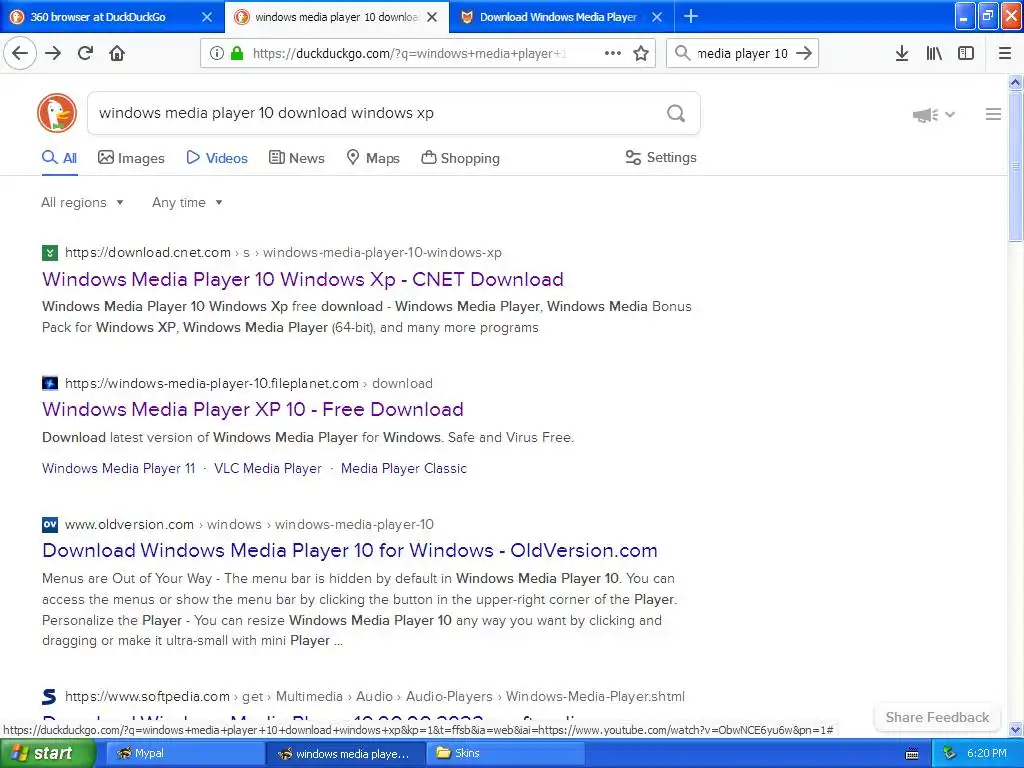Viewport: 1024px width, 768px height.
Task: Open the Library bookmarks and history icon
Action: pos(934,53)
